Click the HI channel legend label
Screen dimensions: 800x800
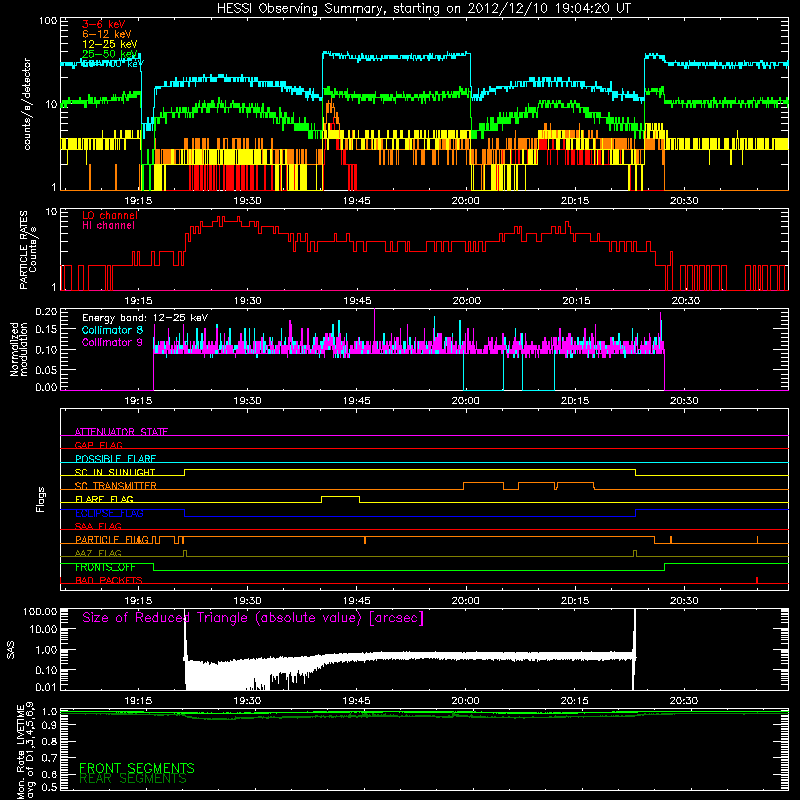(x=108, y=226)
